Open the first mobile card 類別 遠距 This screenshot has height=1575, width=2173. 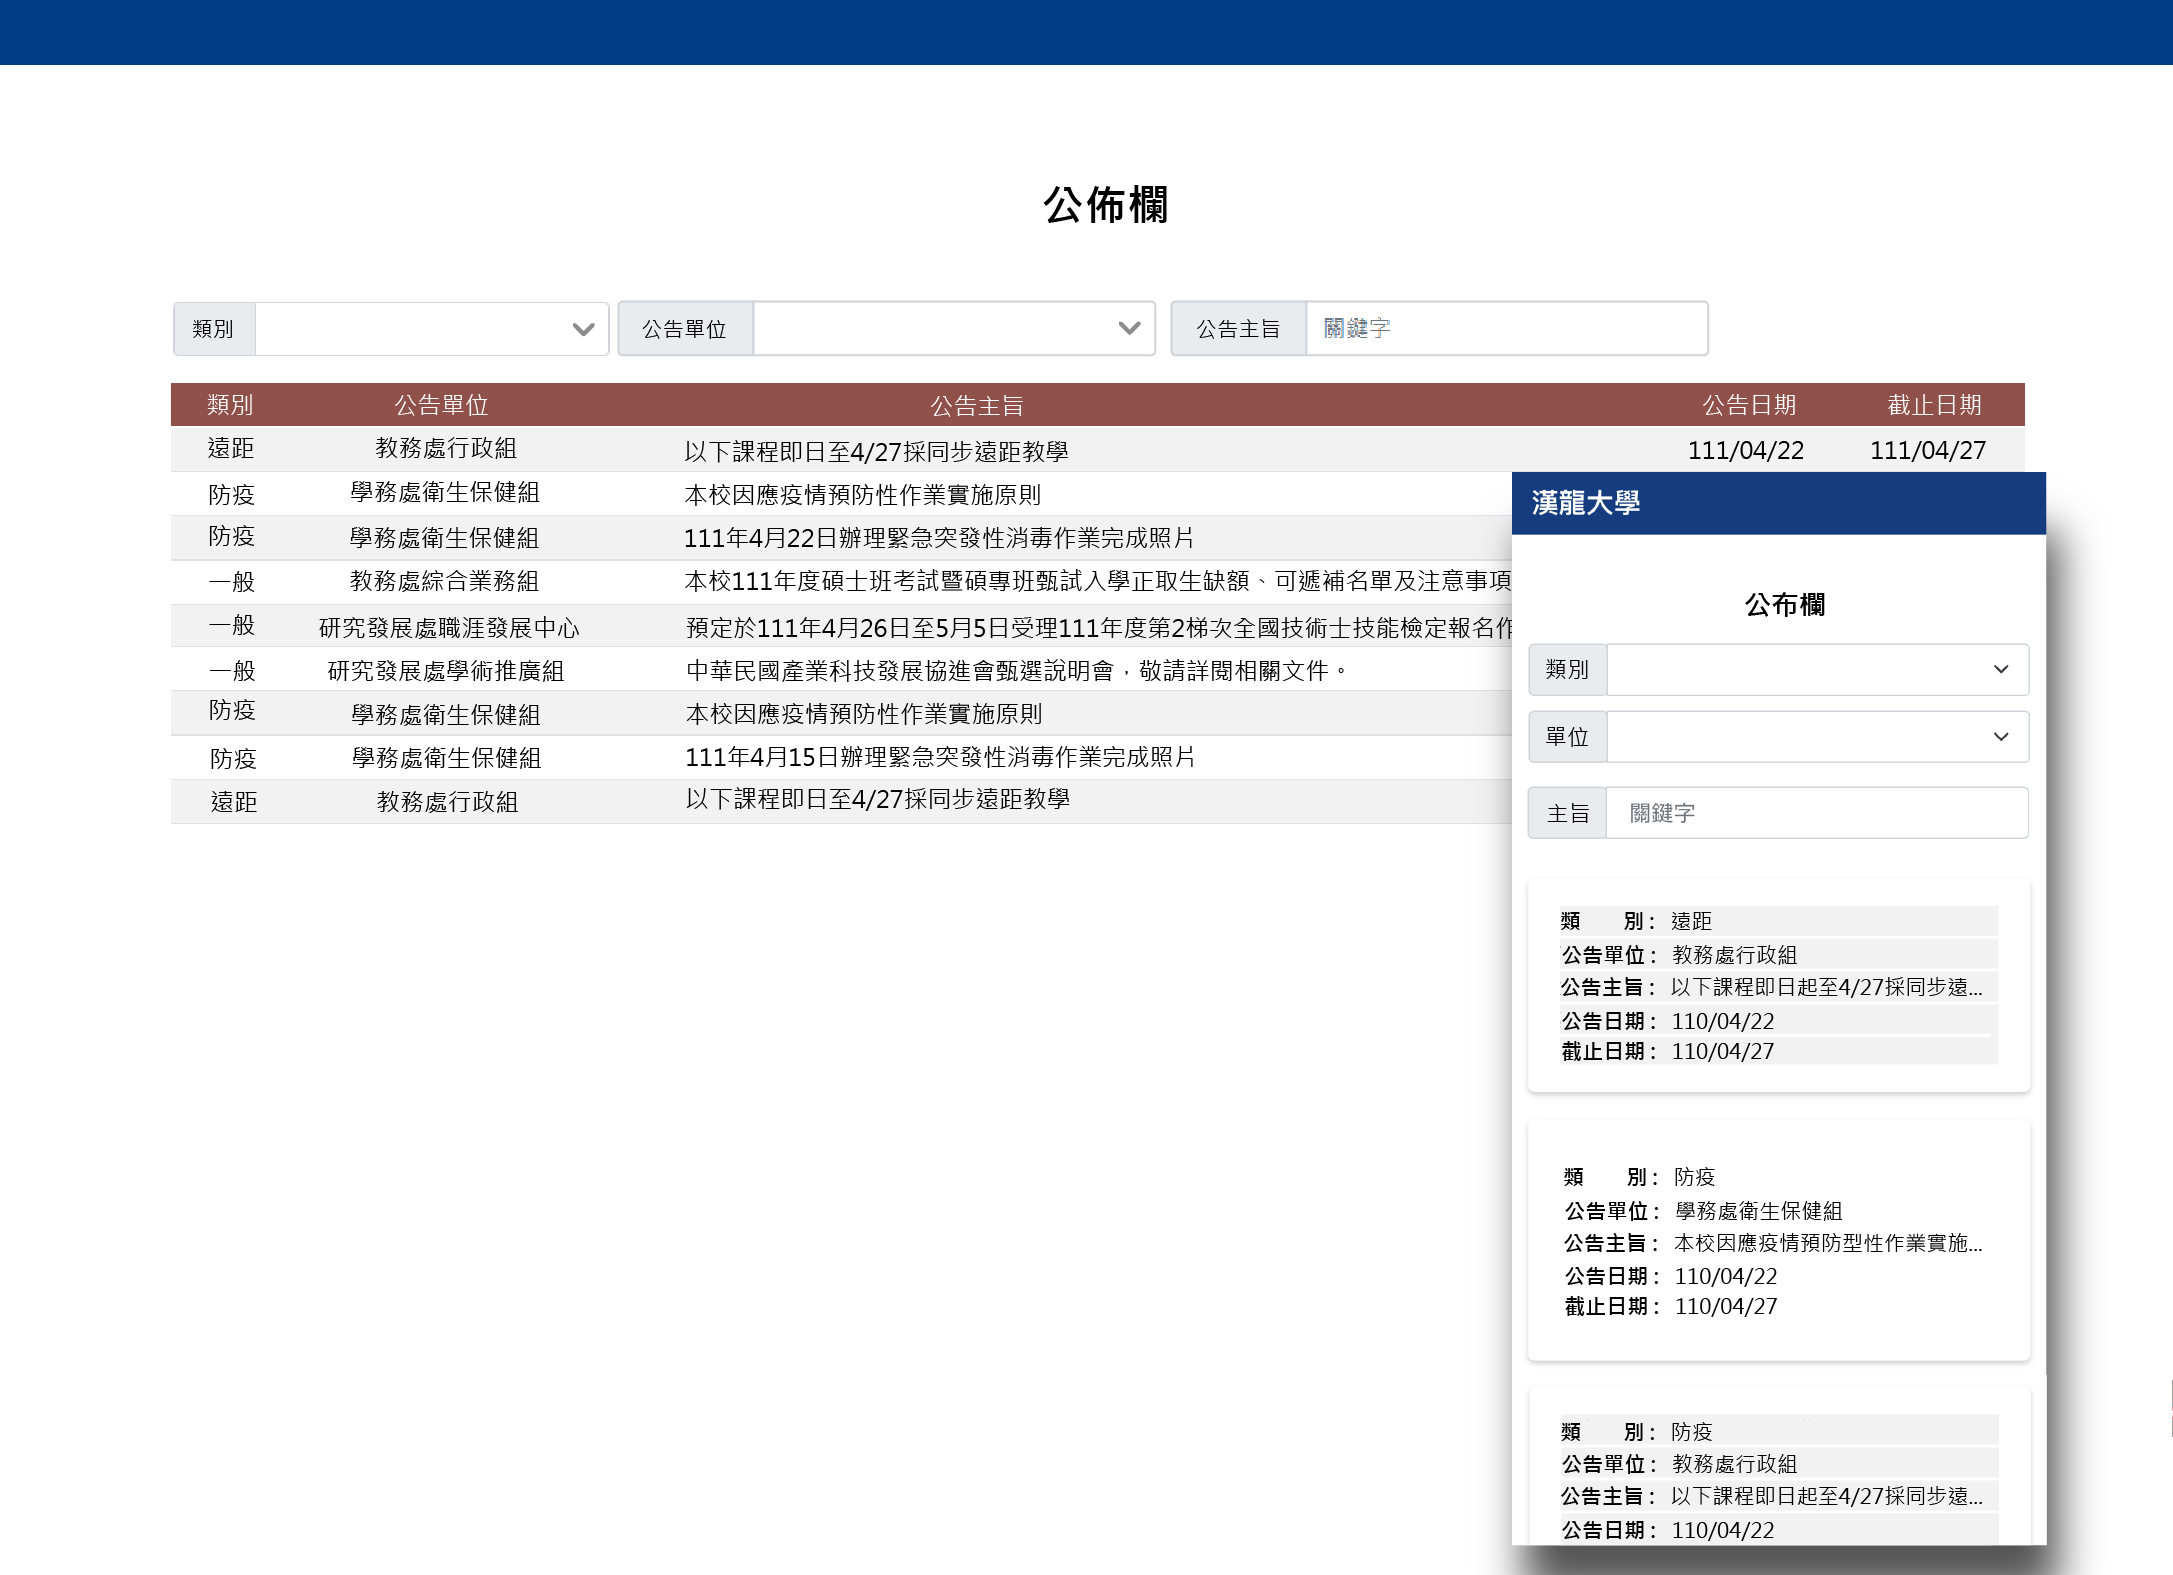tap(1778, 985)
